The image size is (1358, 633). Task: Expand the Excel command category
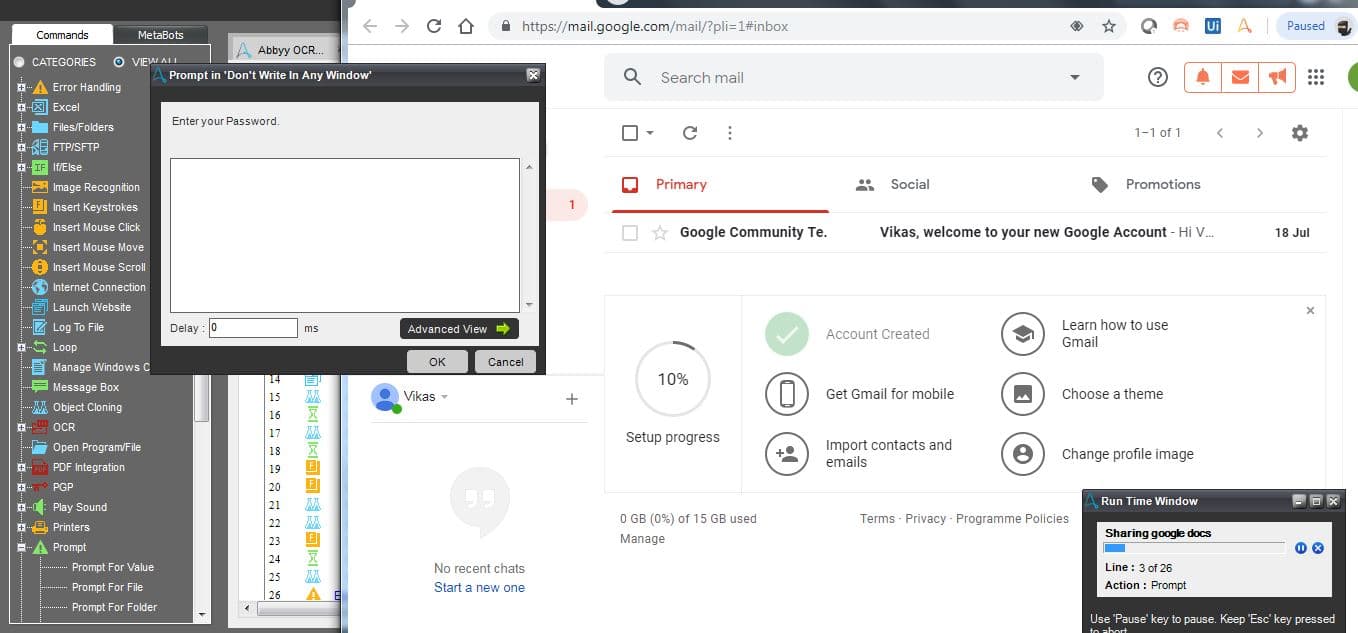click(21, 107)
